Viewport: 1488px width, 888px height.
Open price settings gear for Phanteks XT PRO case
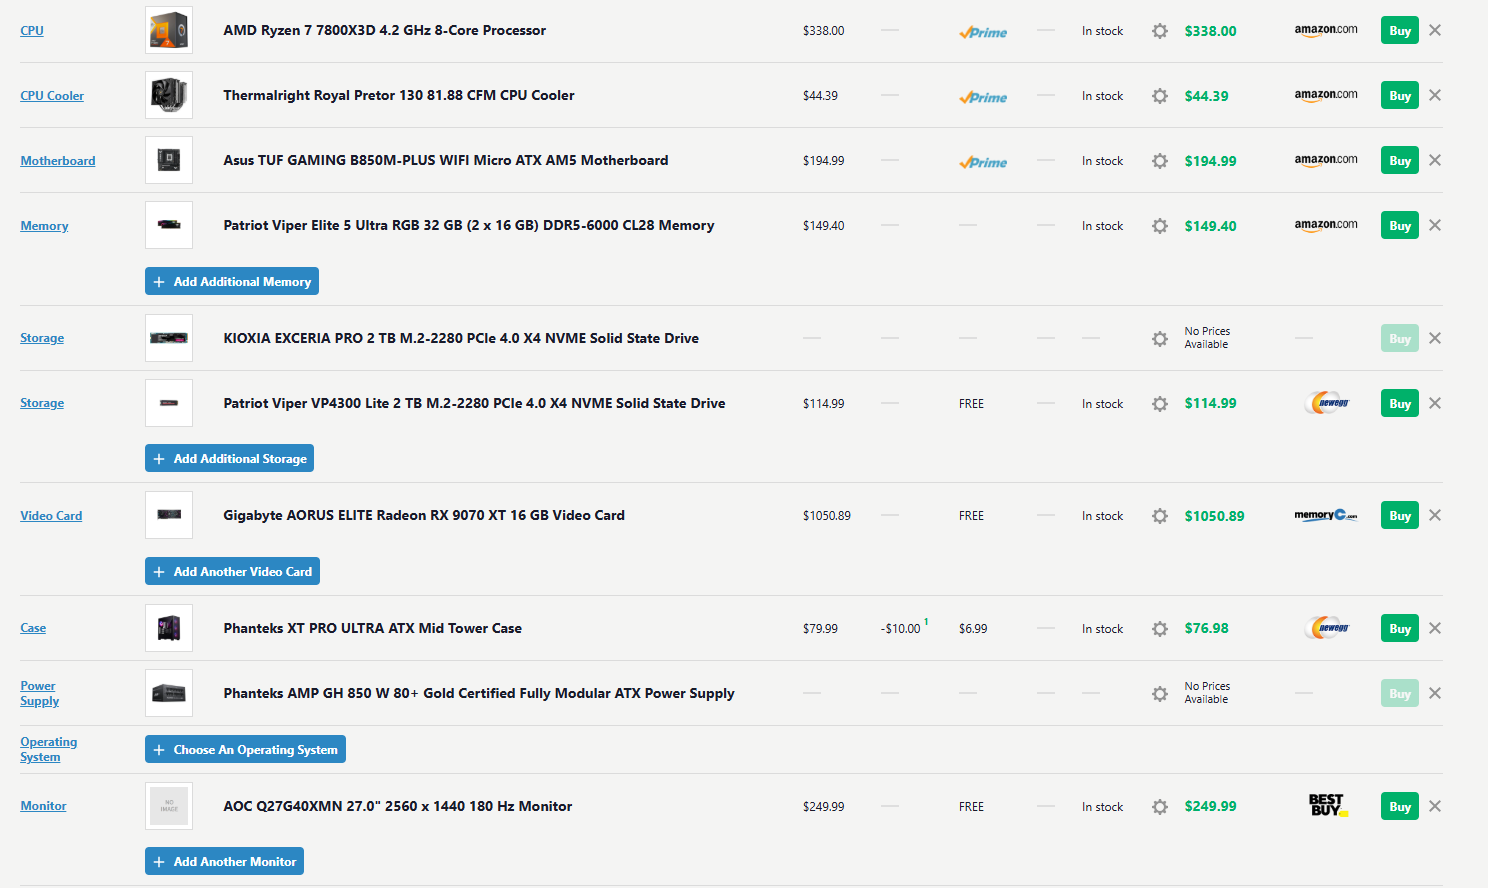[x=1160, y=629]
